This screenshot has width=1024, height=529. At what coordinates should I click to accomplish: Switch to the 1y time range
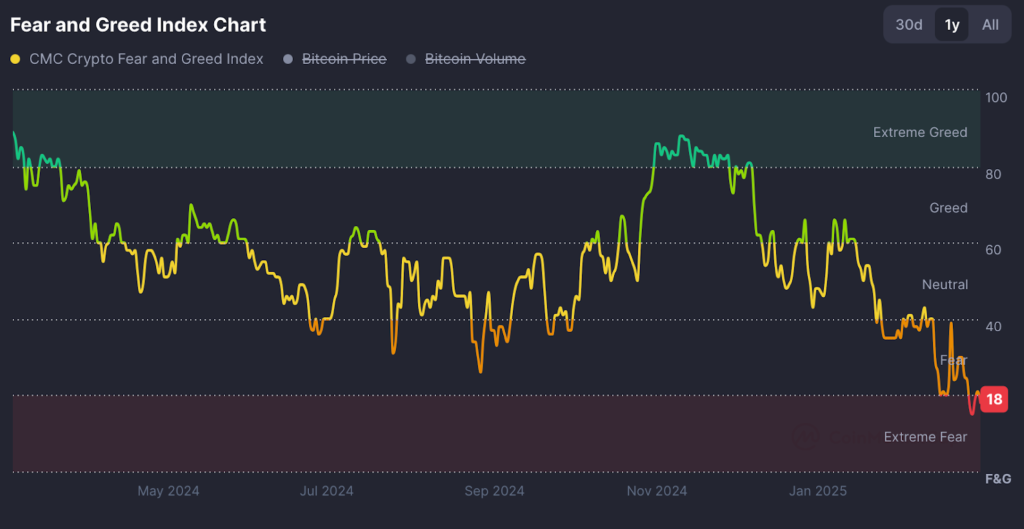pyautogui.click(x=951, y=24)
